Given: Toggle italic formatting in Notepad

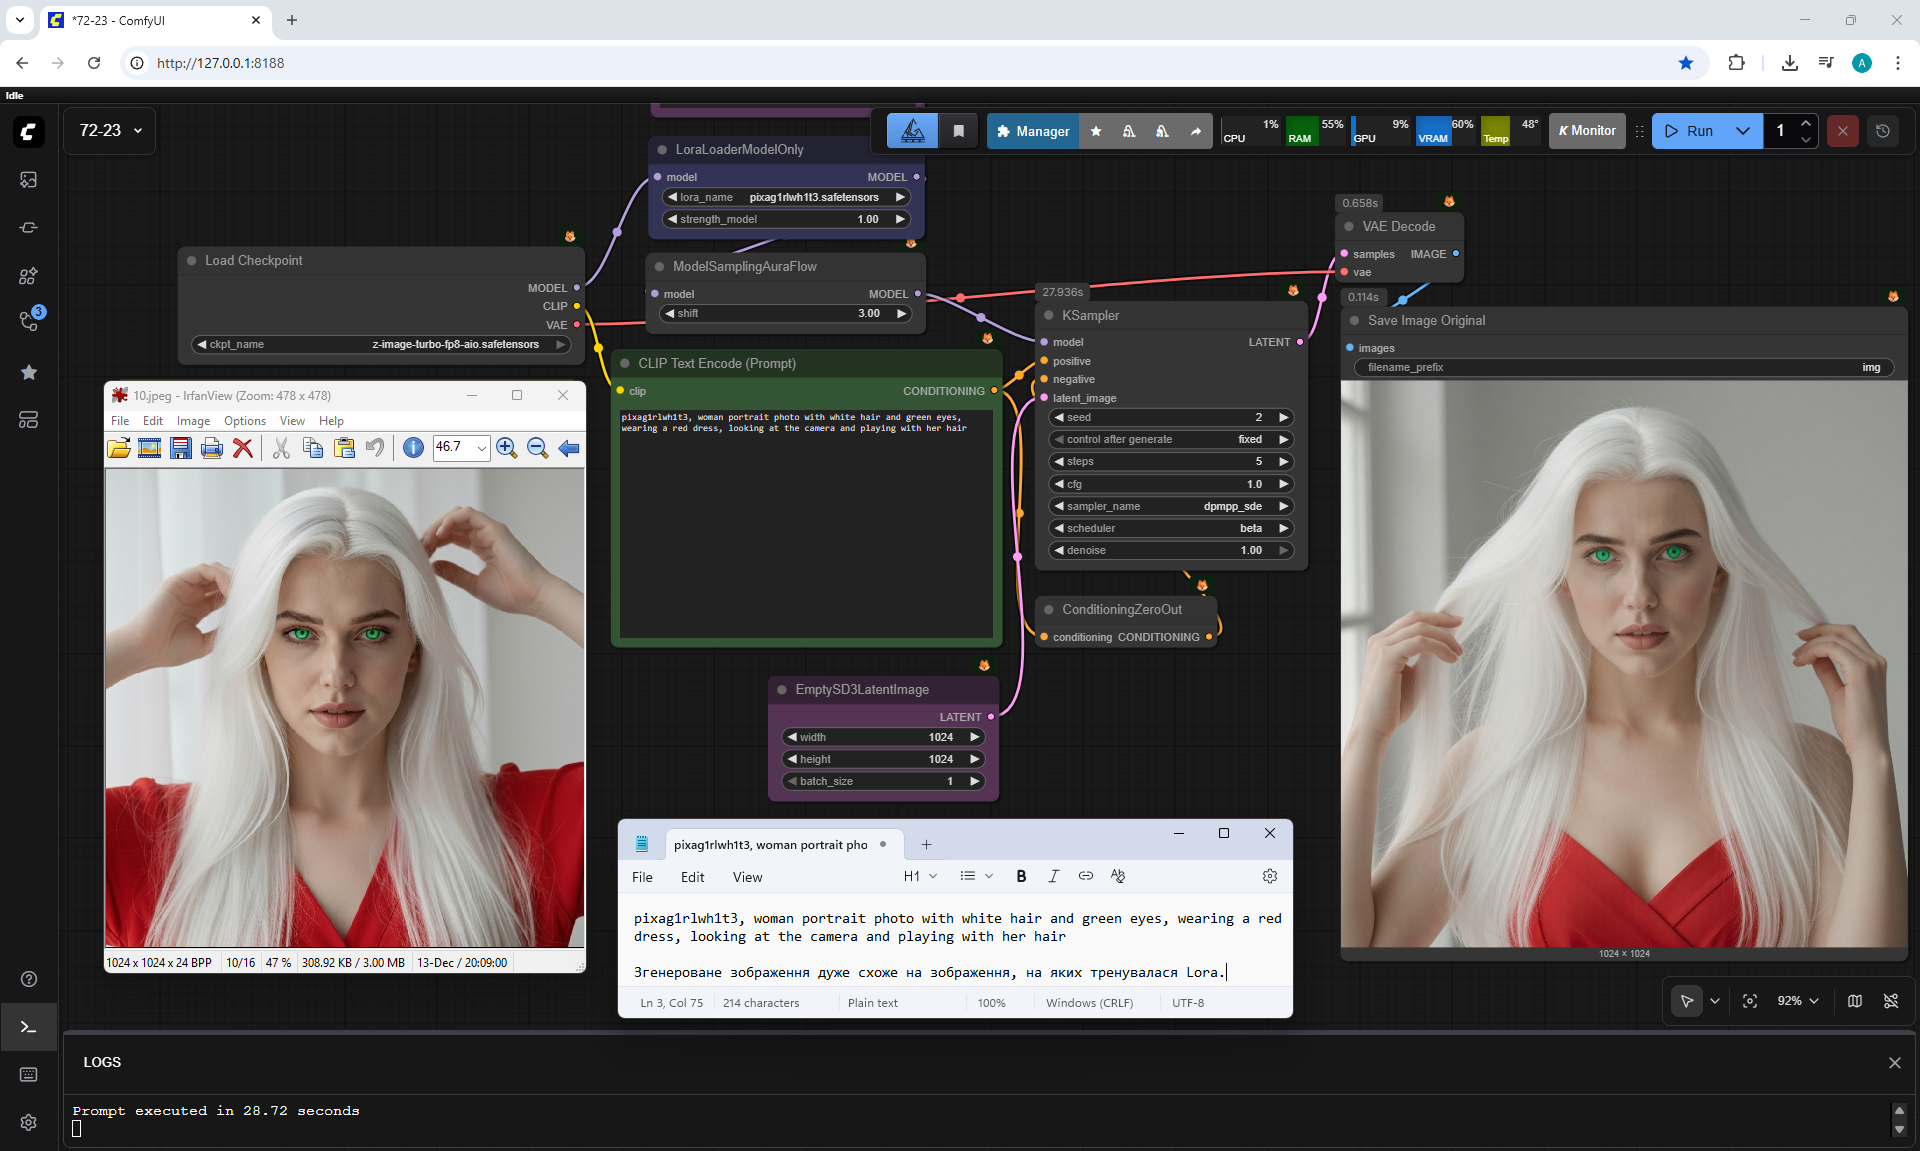Looking at the screenshot, I should (1053, 876).
